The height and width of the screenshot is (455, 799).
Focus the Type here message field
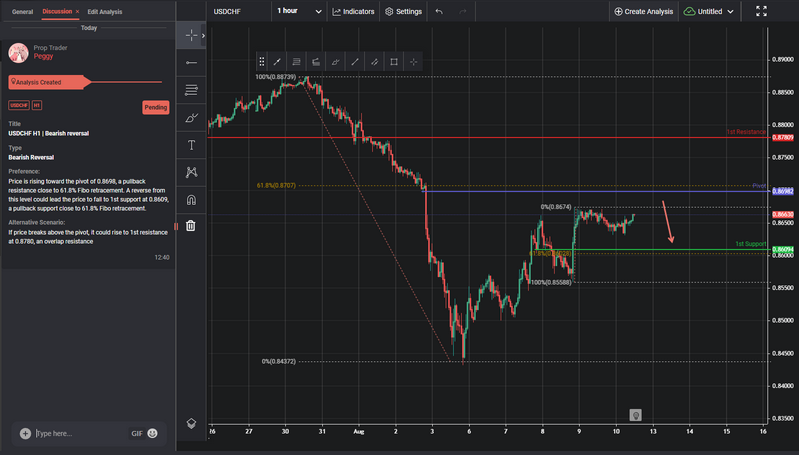click(x=82, y=434)
